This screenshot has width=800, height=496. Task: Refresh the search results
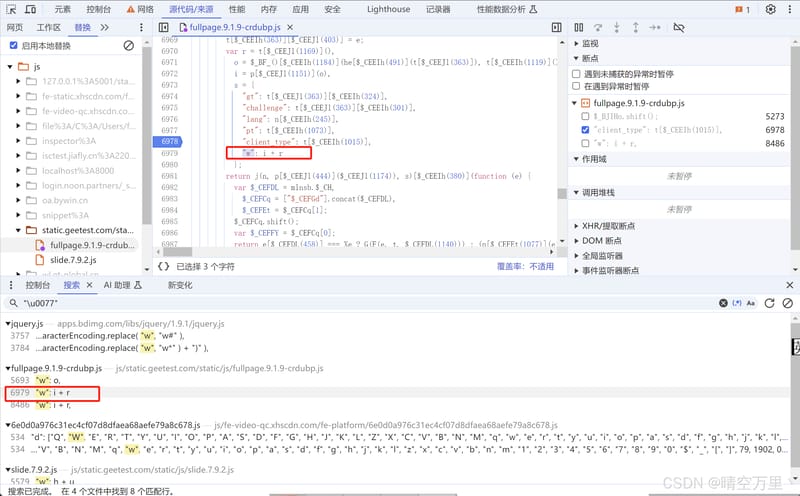tap(769, 303)
